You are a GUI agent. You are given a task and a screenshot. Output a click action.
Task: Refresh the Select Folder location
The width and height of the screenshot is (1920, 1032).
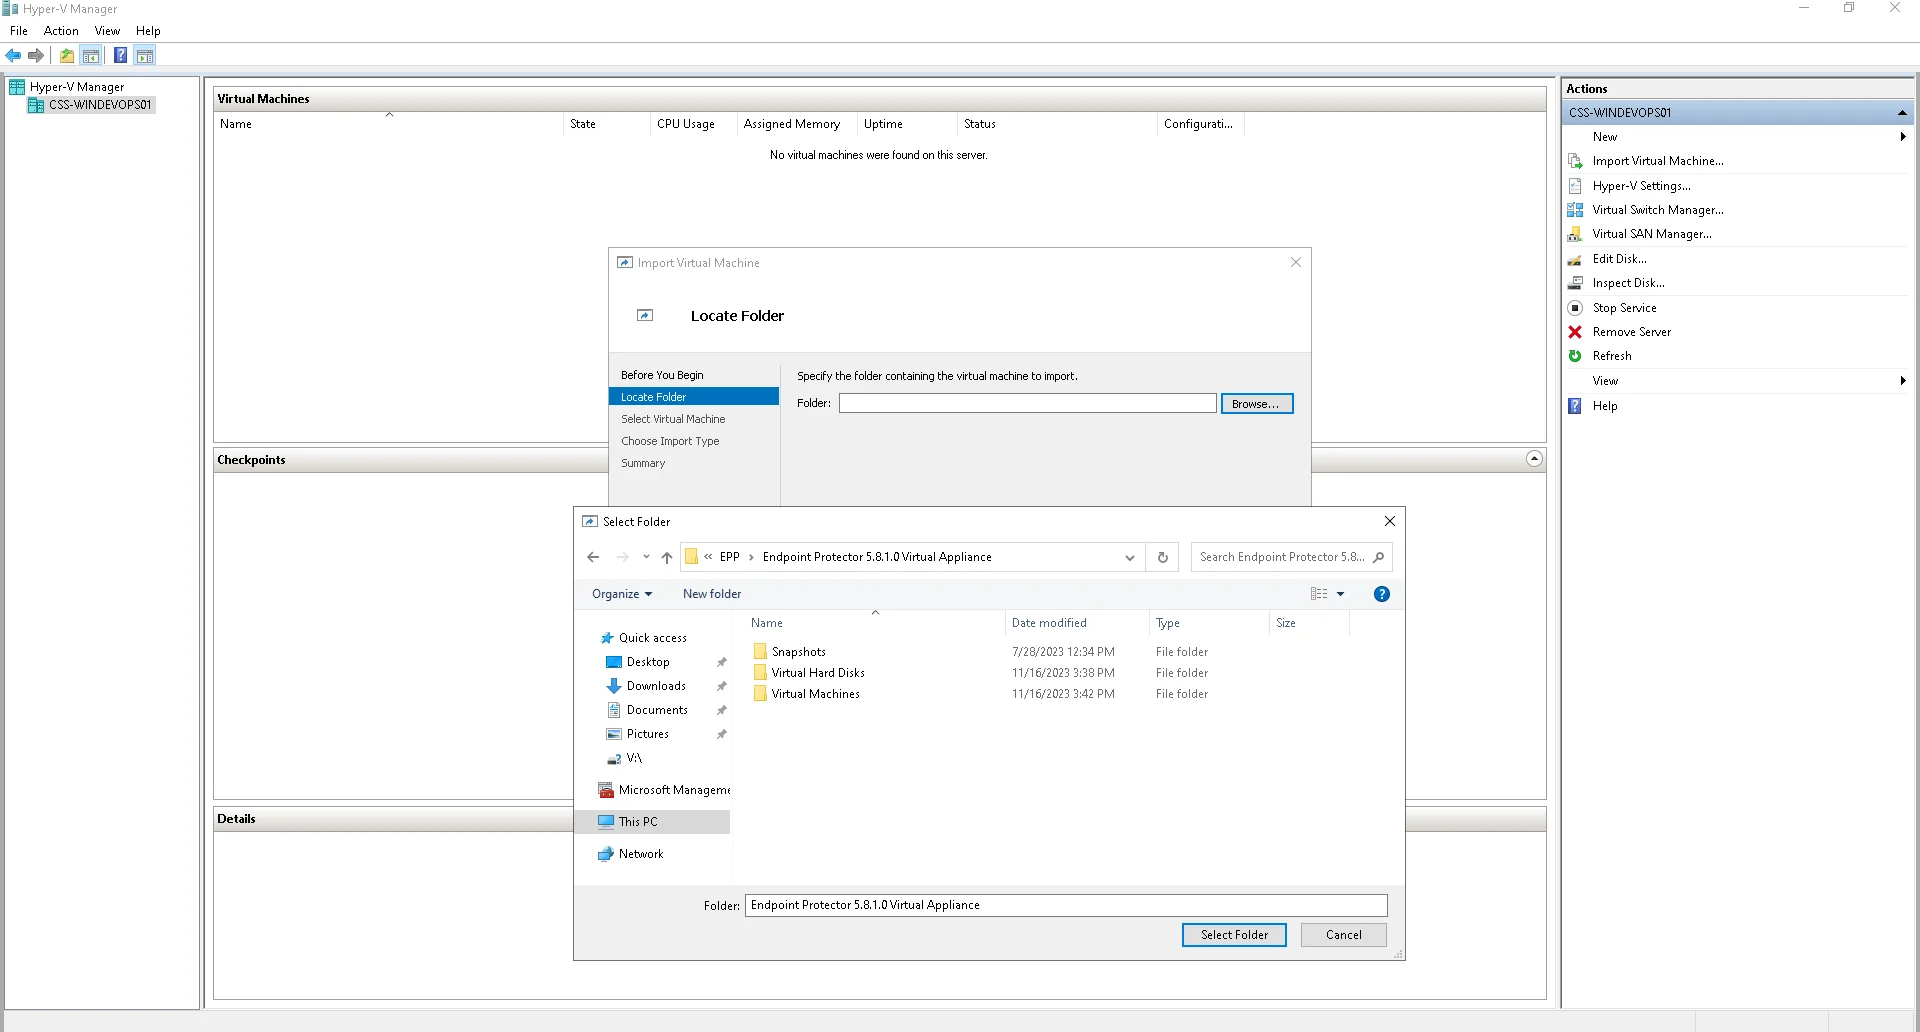click(1162, 558)
